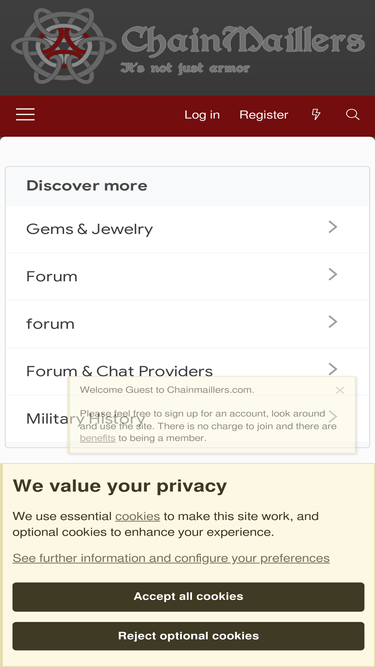The height and width of the screenshot is (667, 375).
Task: Click the Accept all cookies button
Action: [x=188, y=596]
